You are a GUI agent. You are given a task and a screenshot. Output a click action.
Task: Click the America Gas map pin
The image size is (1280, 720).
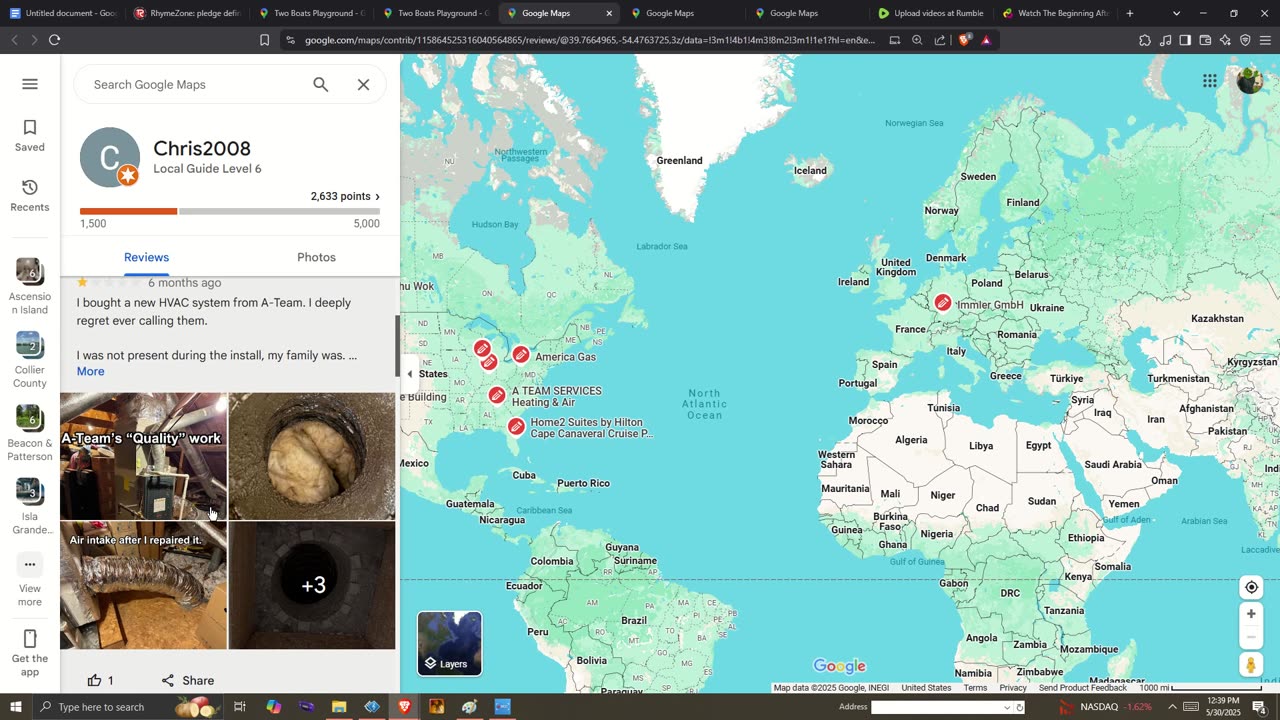click(x=521, y=355)
